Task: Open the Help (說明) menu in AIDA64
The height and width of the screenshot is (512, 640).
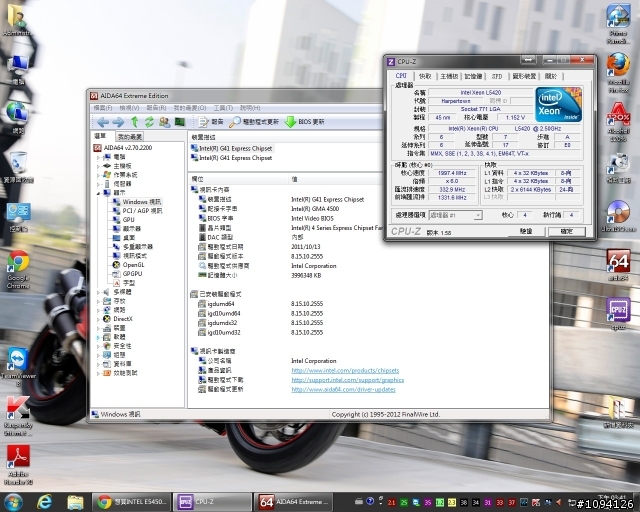Action: (250, 108)
